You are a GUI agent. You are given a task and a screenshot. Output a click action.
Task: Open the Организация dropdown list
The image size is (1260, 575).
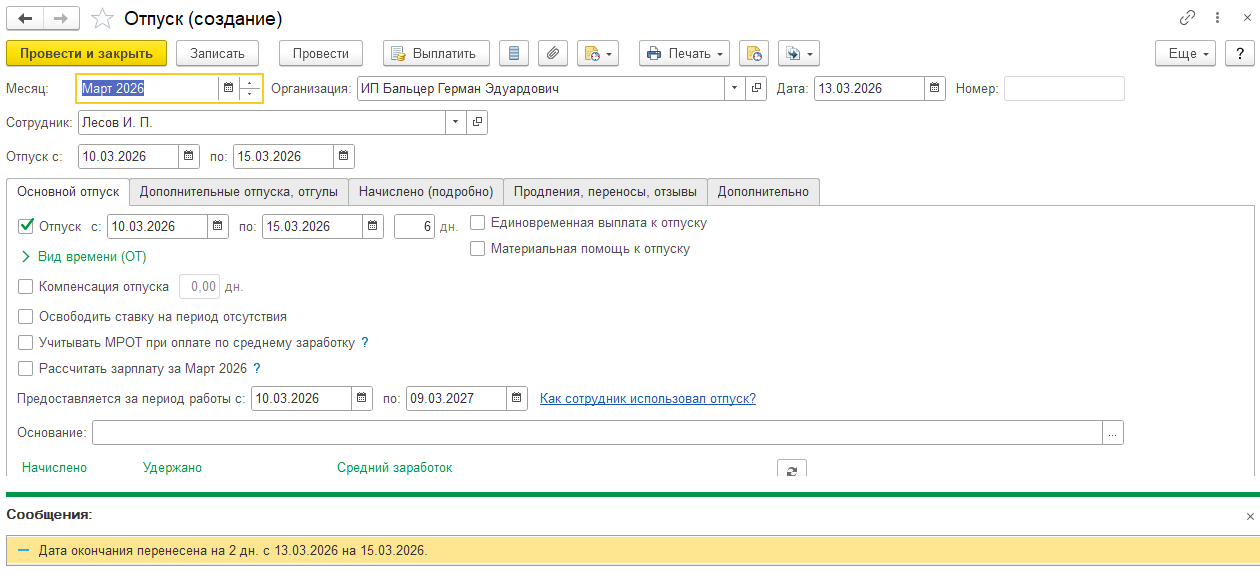[x=735, y=89]
